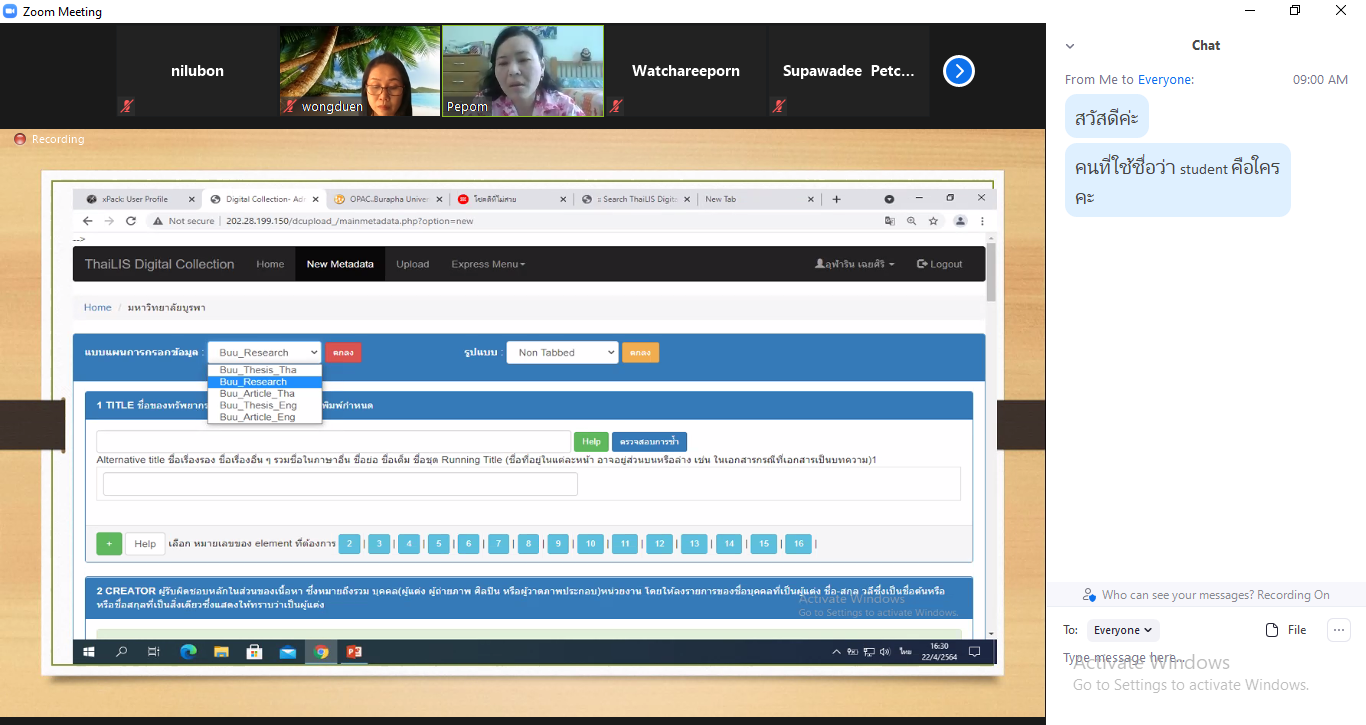Select wongduen's video thumbnail

(360, 71)
